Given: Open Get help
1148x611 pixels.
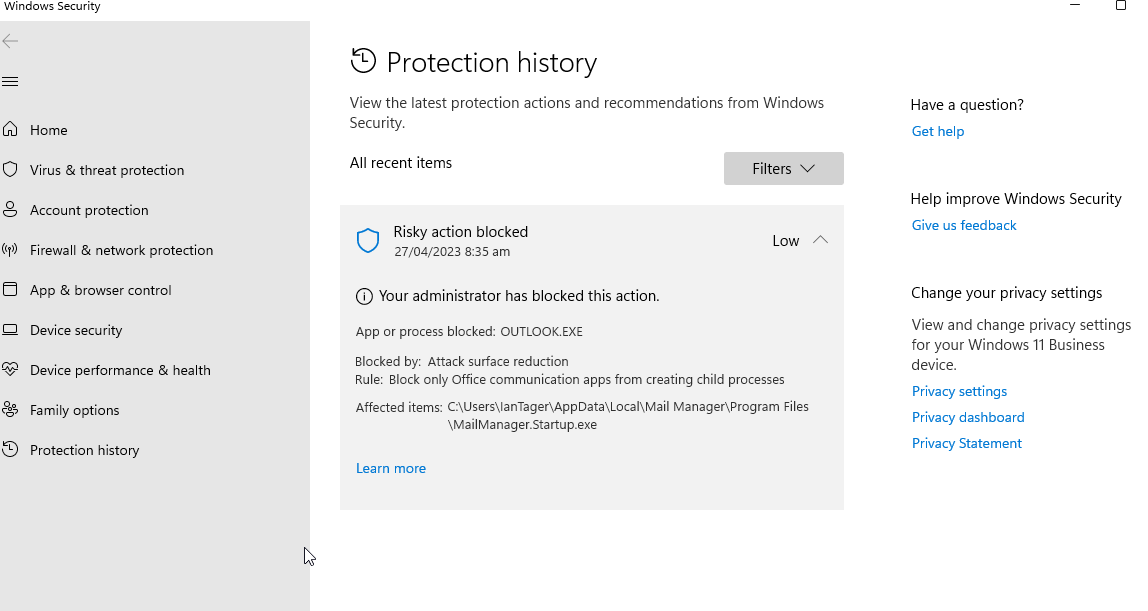Looking at the screenshot, I should (x=937, y=131).
